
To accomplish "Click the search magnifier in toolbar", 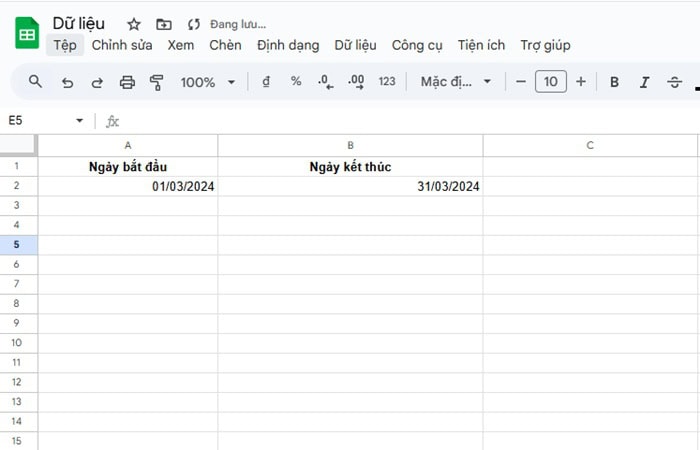I will (x=36, y=82).
